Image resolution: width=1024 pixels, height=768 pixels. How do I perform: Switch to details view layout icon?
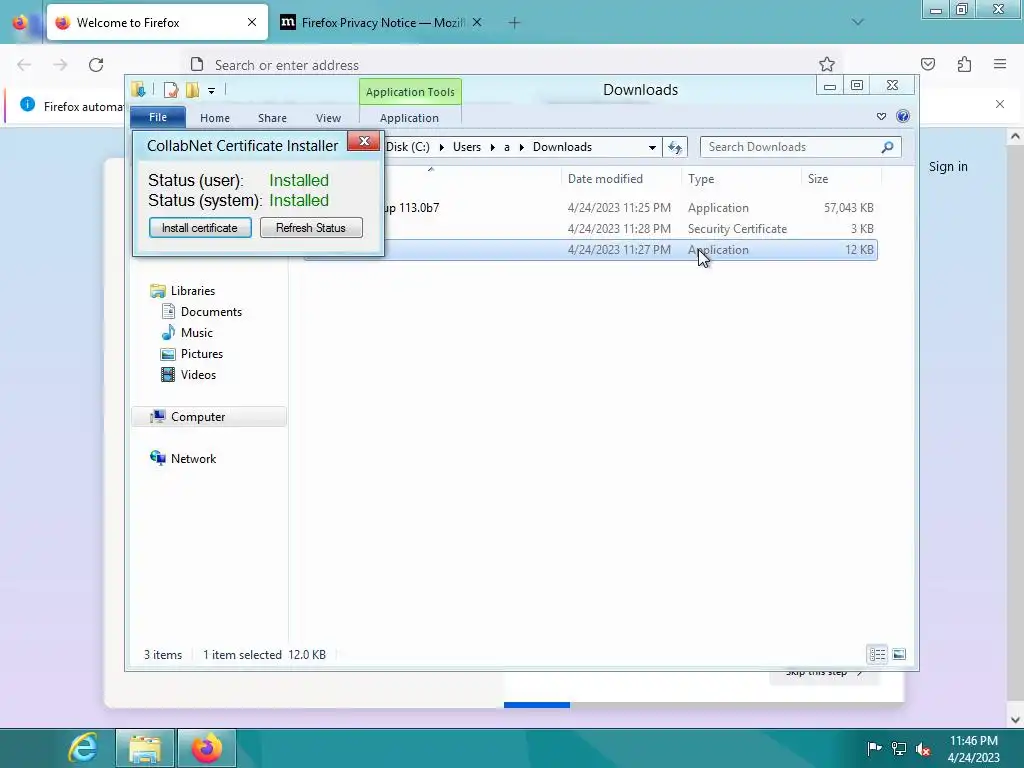877,654
